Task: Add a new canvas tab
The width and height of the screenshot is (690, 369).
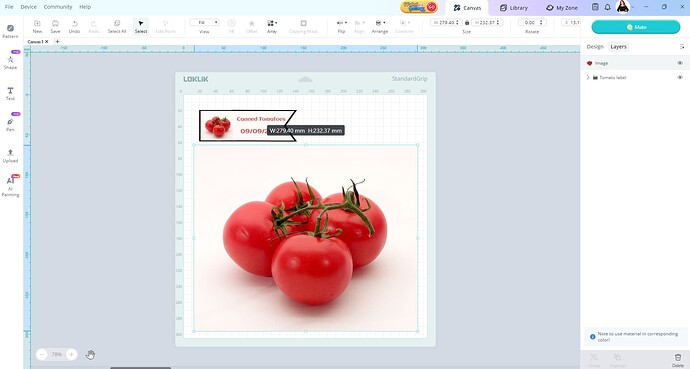Action: click(57, 41)
